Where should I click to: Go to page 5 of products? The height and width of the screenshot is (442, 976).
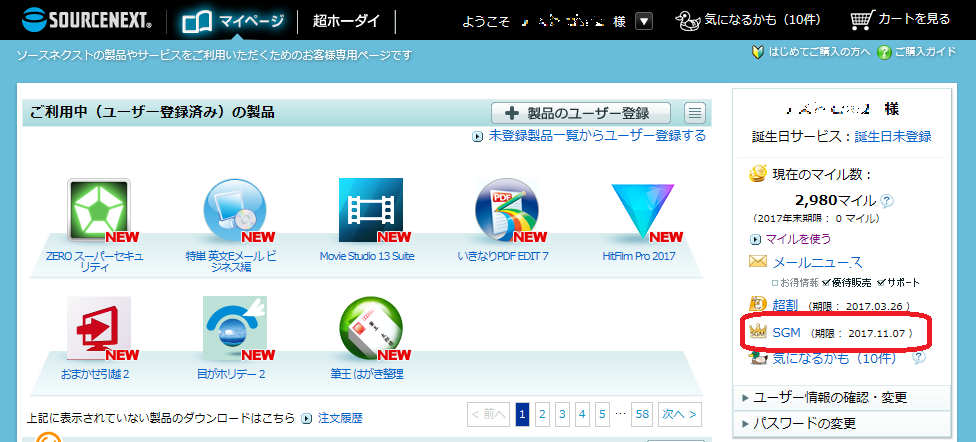click(x=602, y=414)
